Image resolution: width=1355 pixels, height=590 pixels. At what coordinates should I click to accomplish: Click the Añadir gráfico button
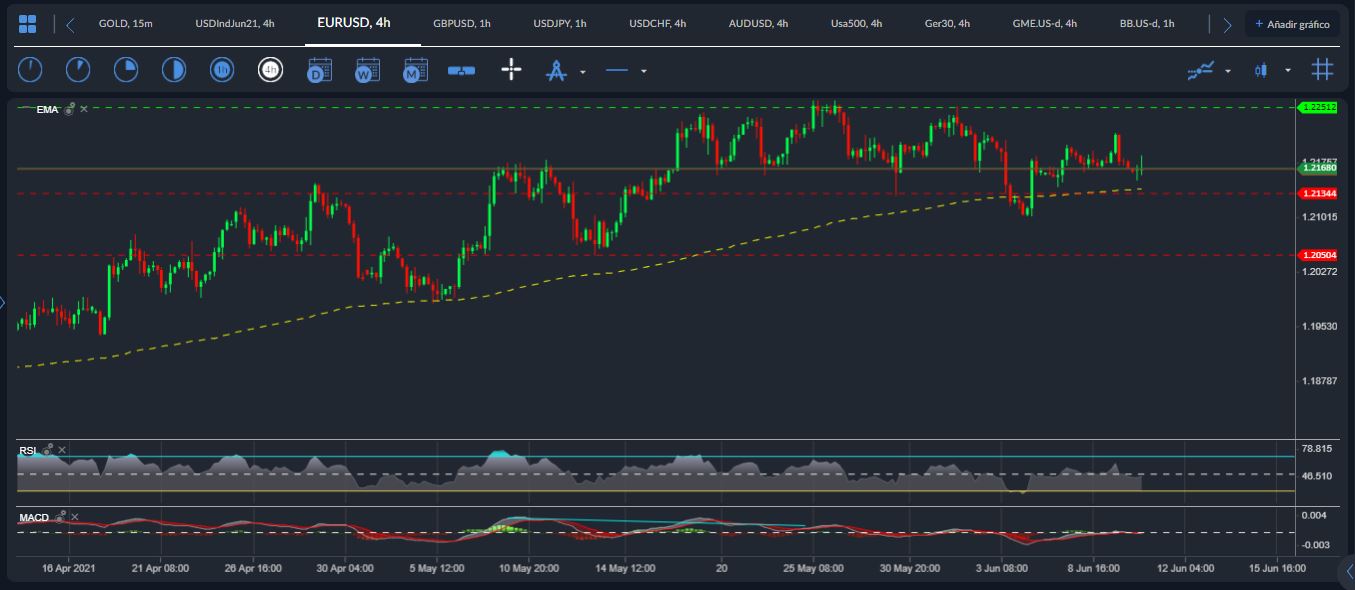click(1292, 24)
